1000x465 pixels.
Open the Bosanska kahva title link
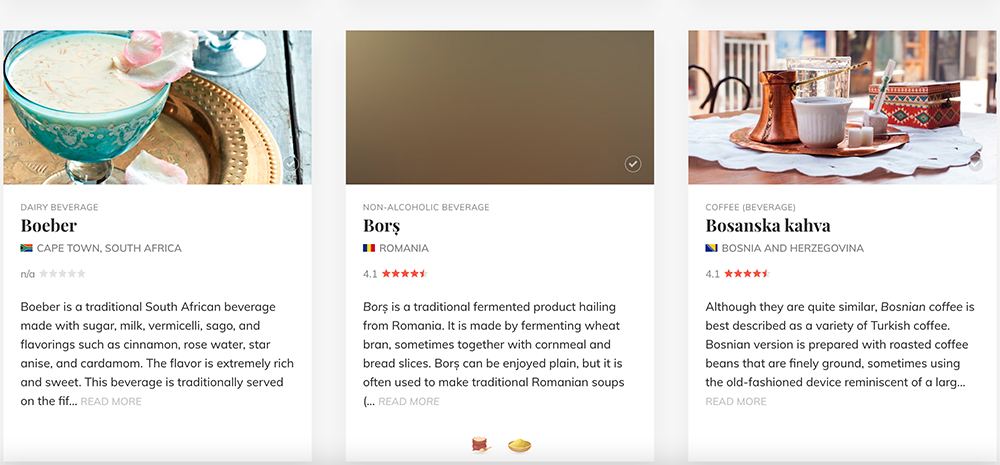pyautogui.click(x=768, y=225)
